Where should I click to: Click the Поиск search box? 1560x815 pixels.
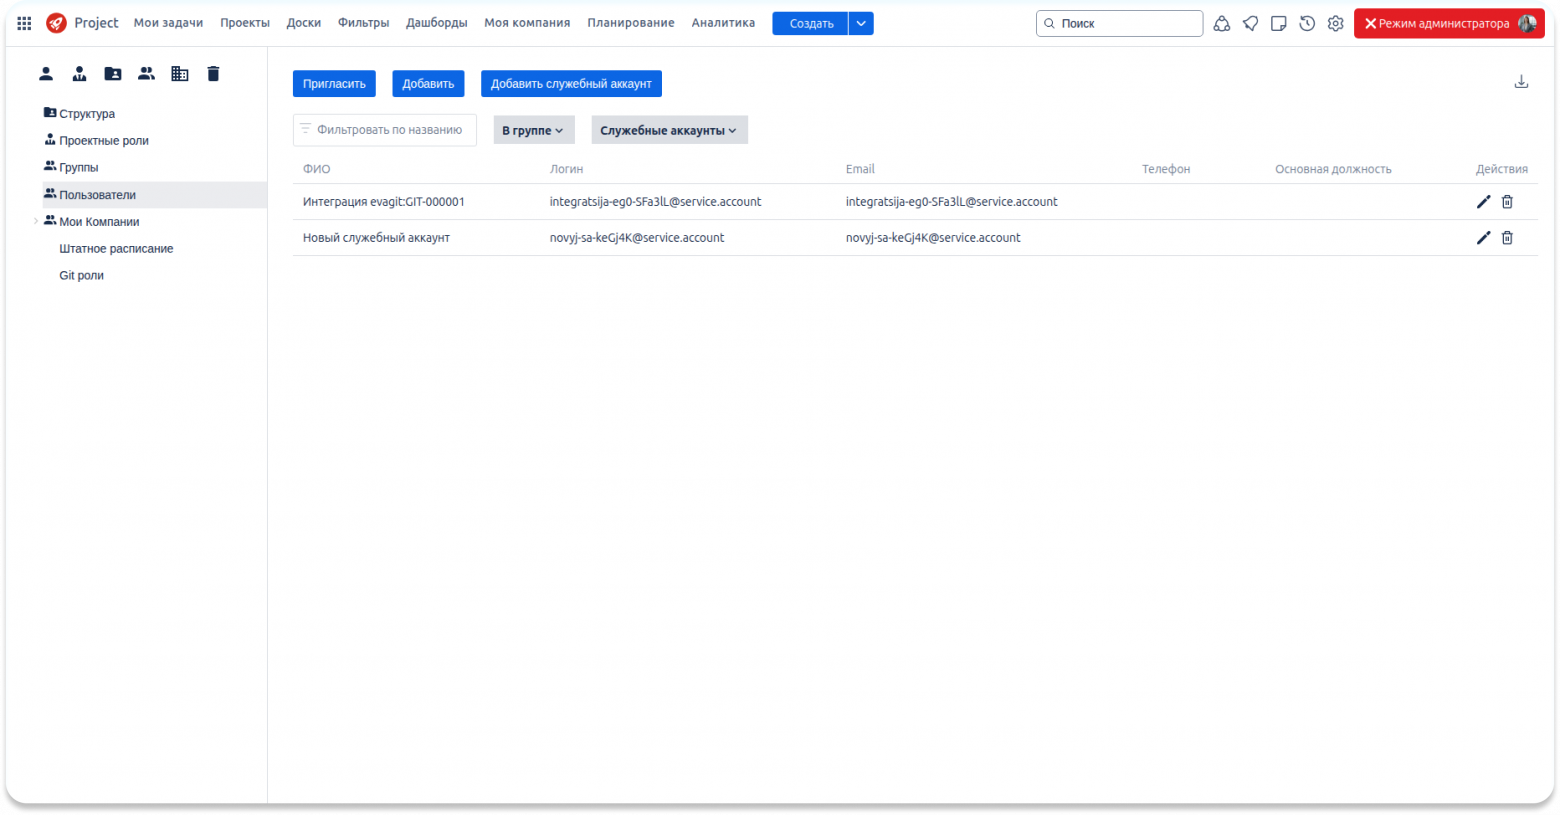(1120, 23)
